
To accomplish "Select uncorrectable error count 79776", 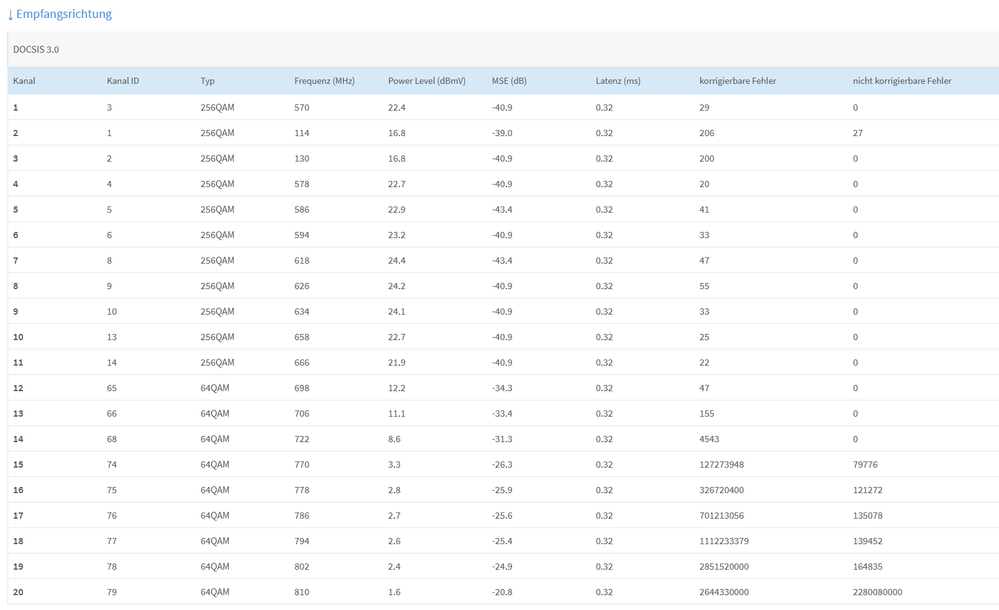I will point(865,465).
